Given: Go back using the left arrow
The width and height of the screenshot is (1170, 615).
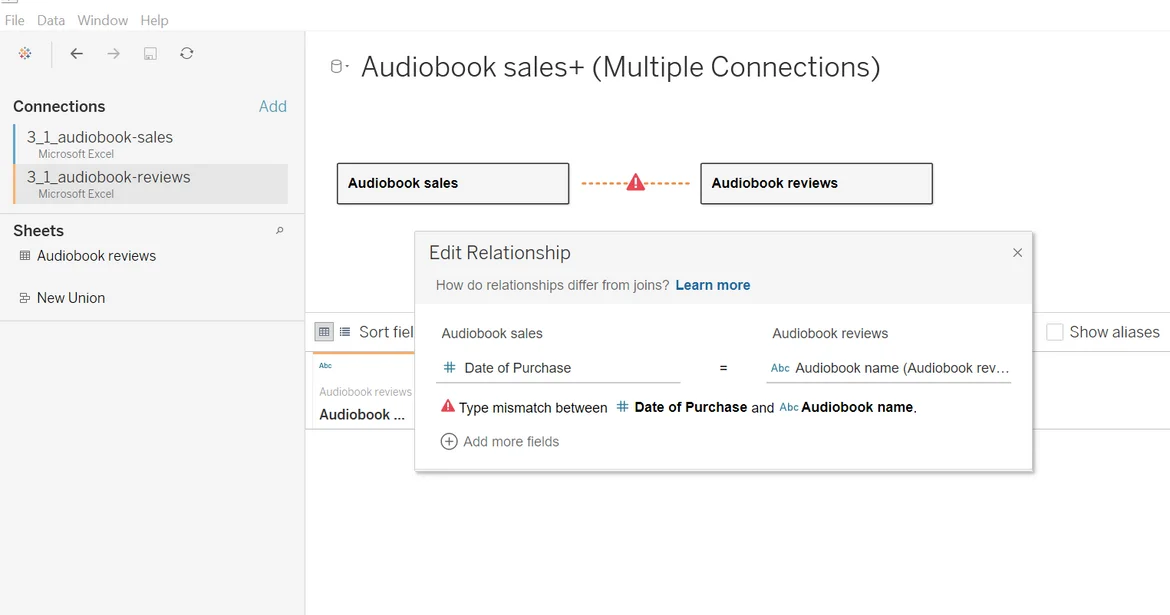Looking at the screenshot, I should point(76,54).
